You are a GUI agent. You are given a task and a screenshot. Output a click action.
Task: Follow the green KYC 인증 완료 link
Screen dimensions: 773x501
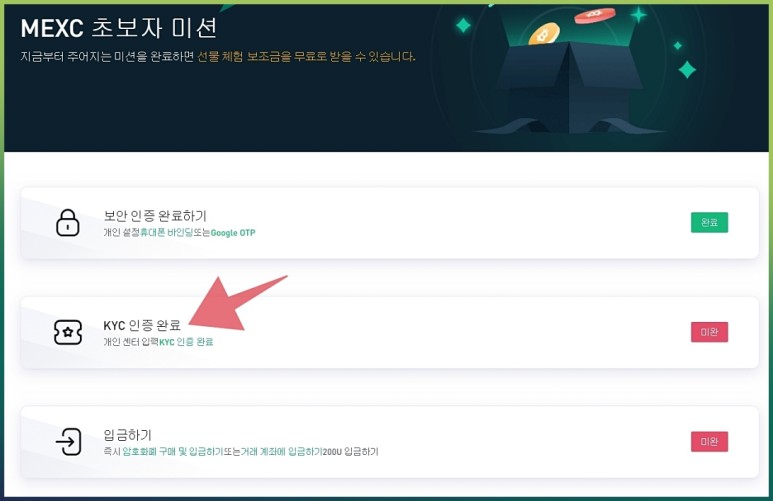point(186,342)
